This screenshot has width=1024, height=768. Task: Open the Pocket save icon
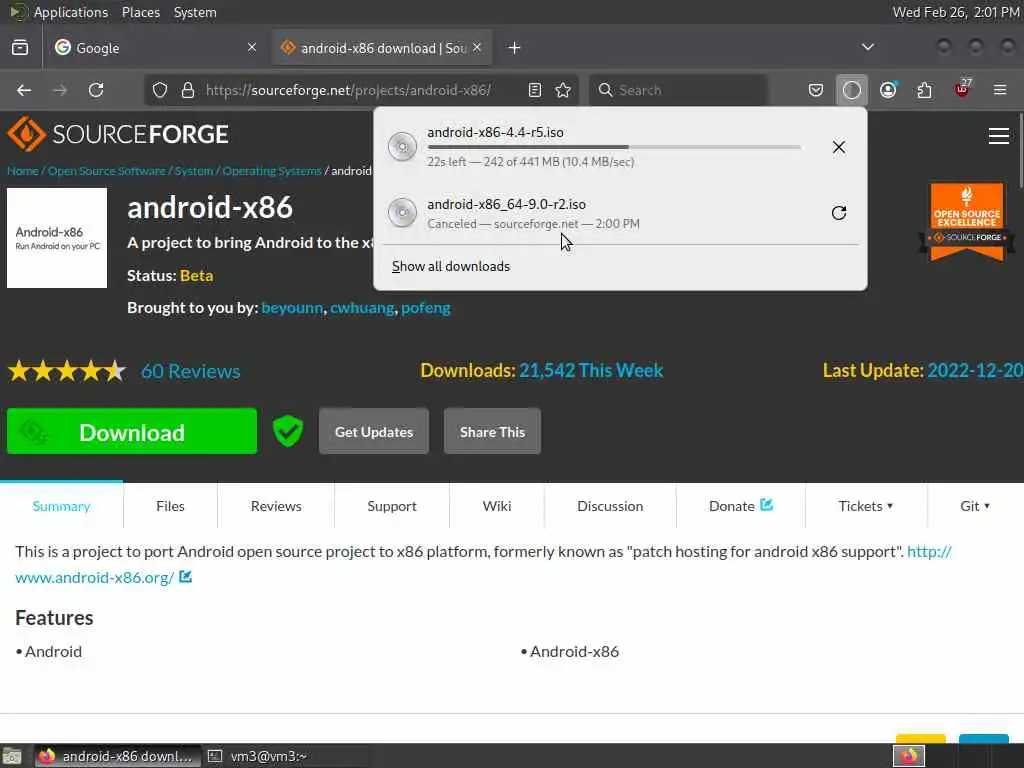[816, 90]
